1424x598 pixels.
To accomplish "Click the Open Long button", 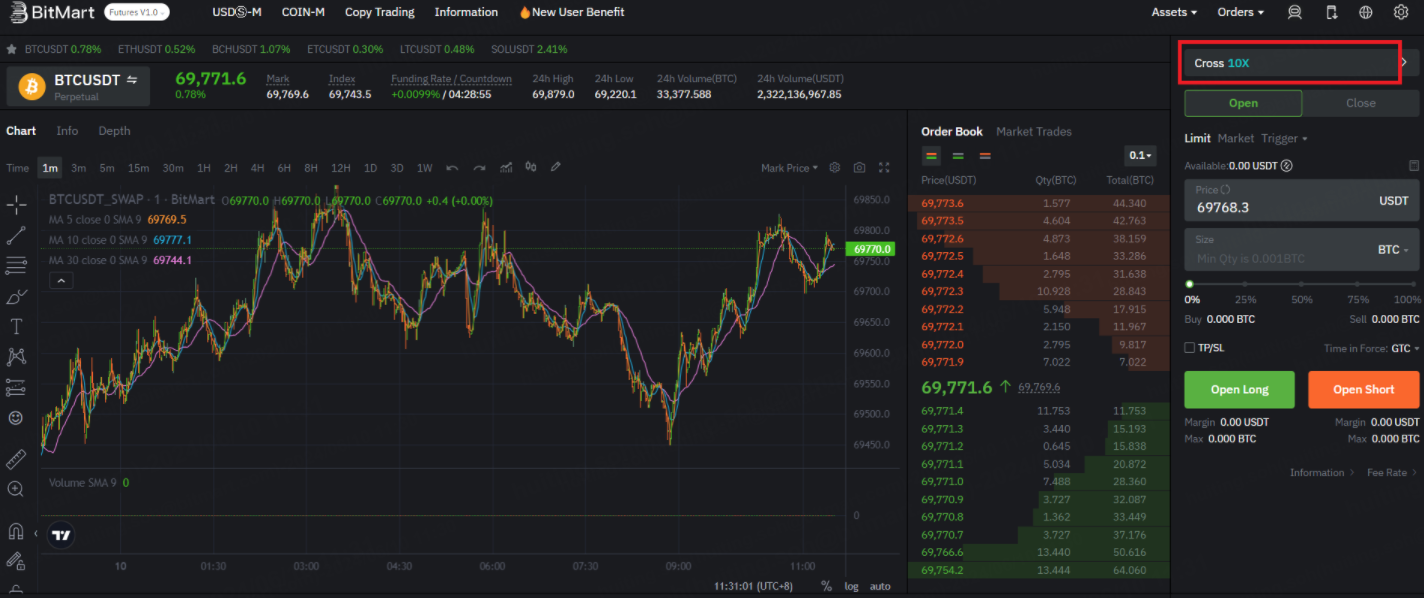I will coord(1239,389).
